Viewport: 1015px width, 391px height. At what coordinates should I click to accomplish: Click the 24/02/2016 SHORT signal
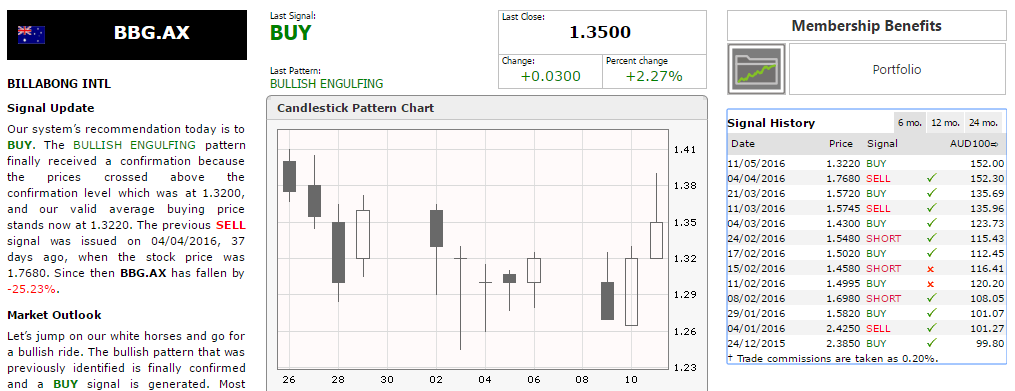[884, 238]
